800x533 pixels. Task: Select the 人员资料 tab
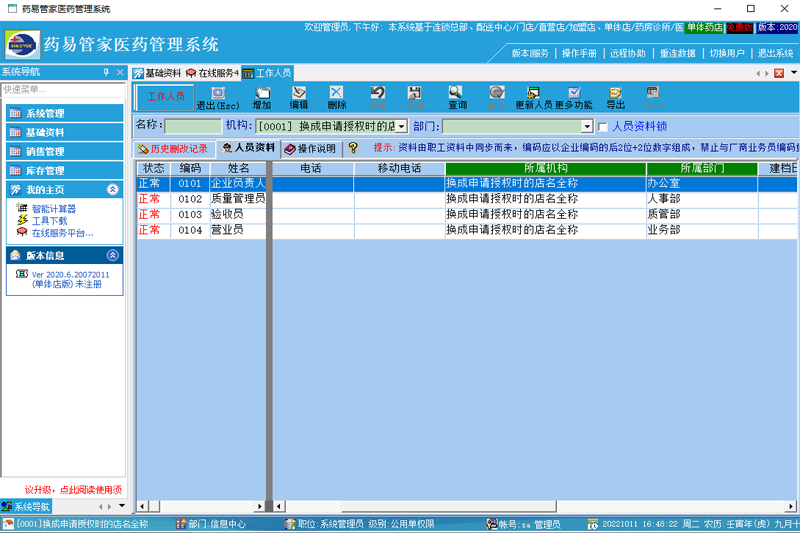pos(248,148)
